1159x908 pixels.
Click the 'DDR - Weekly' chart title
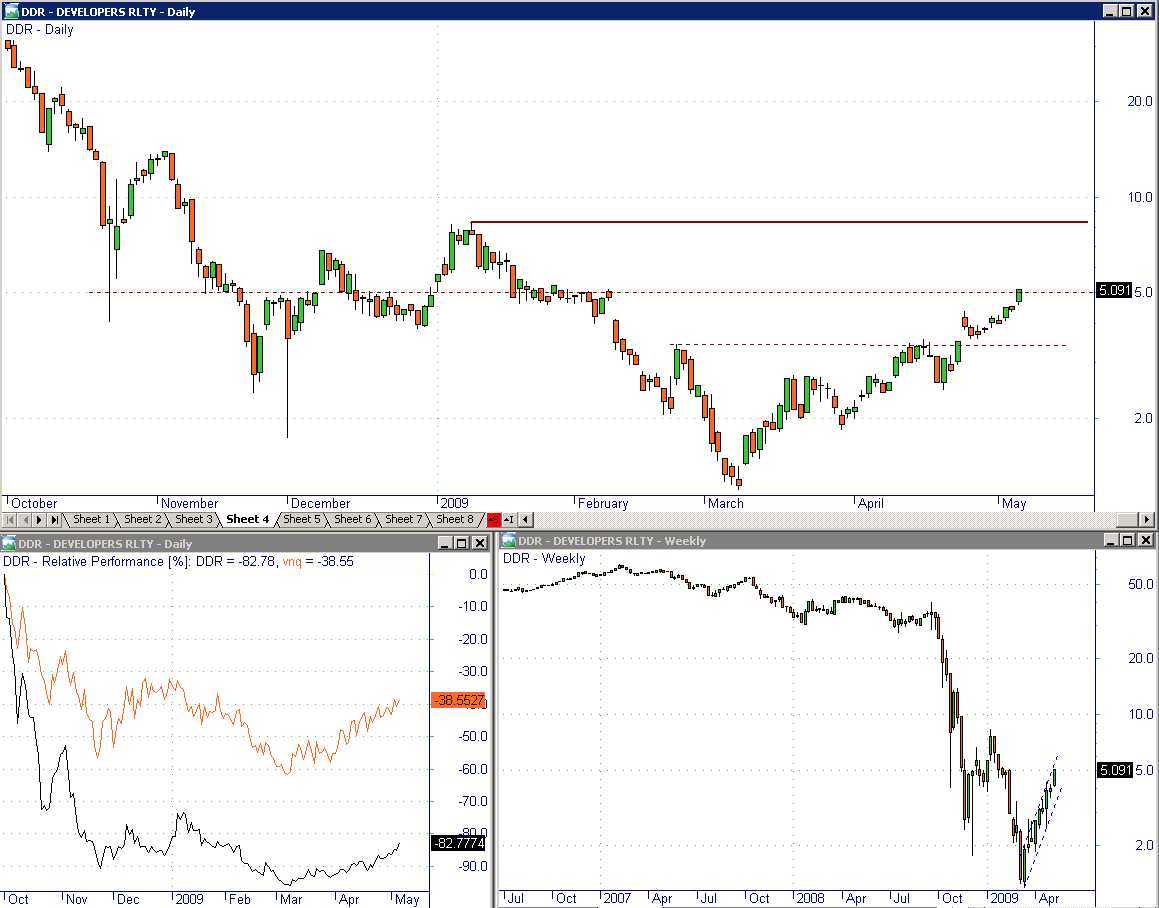pyautogui.click(x=544, y=558)
